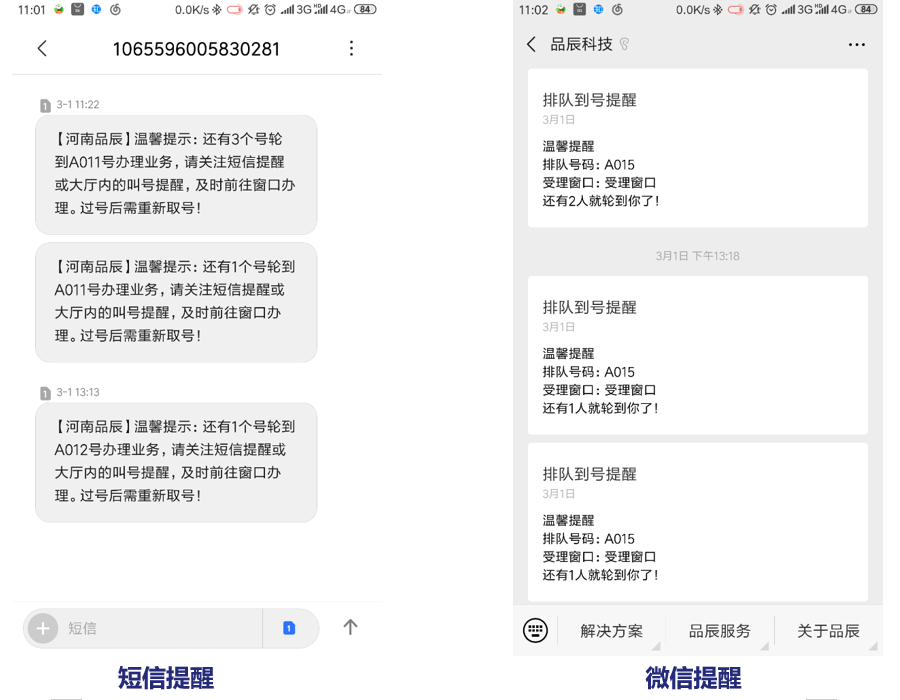900x700 pixels.
Task: Tap the SIM icon beside 3-1 11:22
Action: point(45,106)
